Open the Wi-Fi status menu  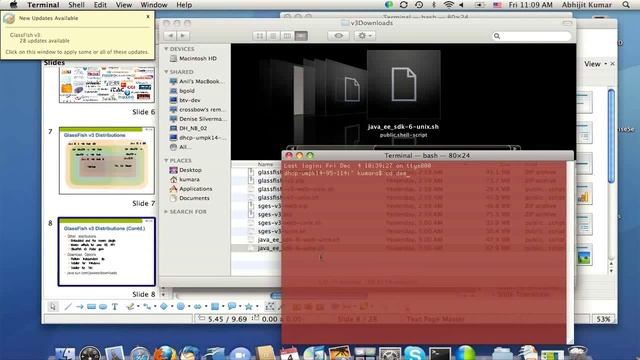[449, 5]
